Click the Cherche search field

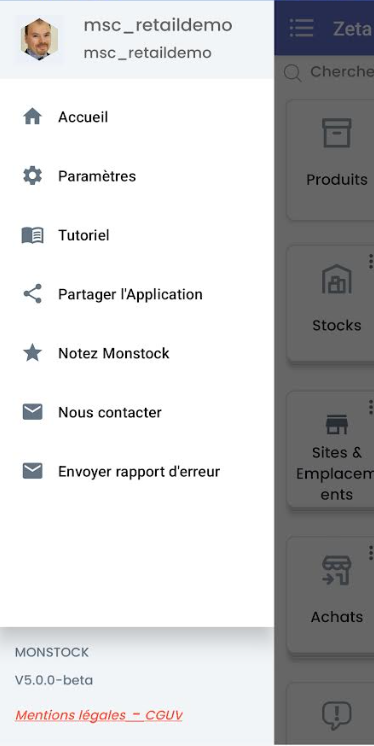pos(329,72)
